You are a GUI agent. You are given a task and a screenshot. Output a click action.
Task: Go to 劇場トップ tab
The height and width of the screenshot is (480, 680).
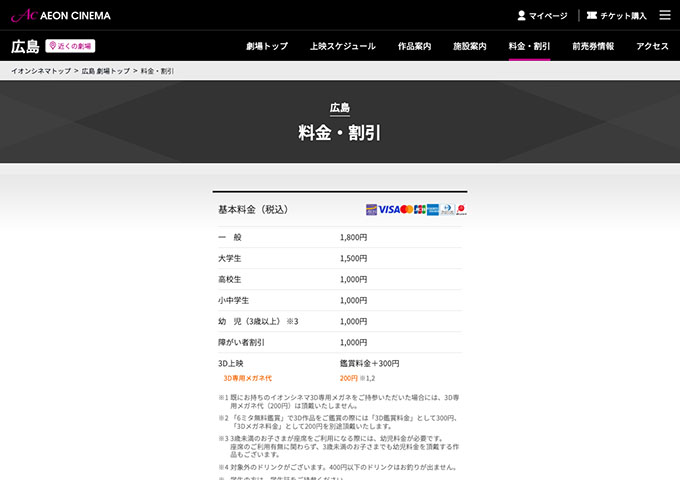(267, 46)
